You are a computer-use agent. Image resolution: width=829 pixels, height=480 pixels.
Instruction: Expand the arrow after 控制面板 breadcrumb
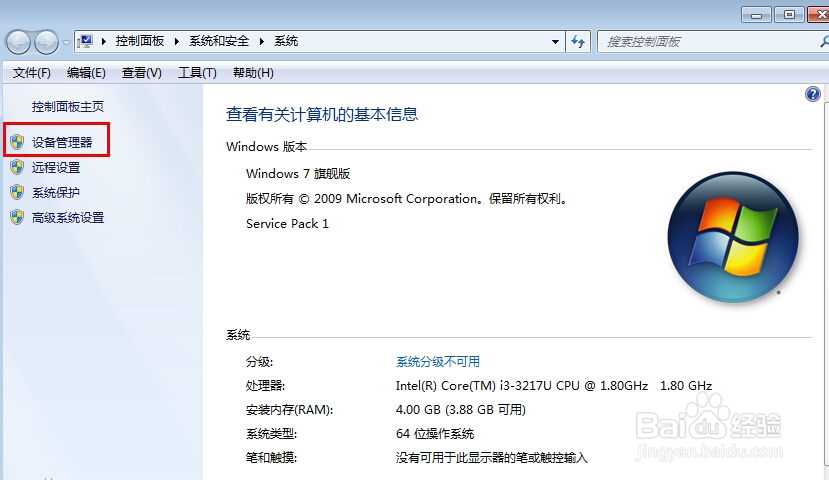pyautogui.click(x=177, y=41)
